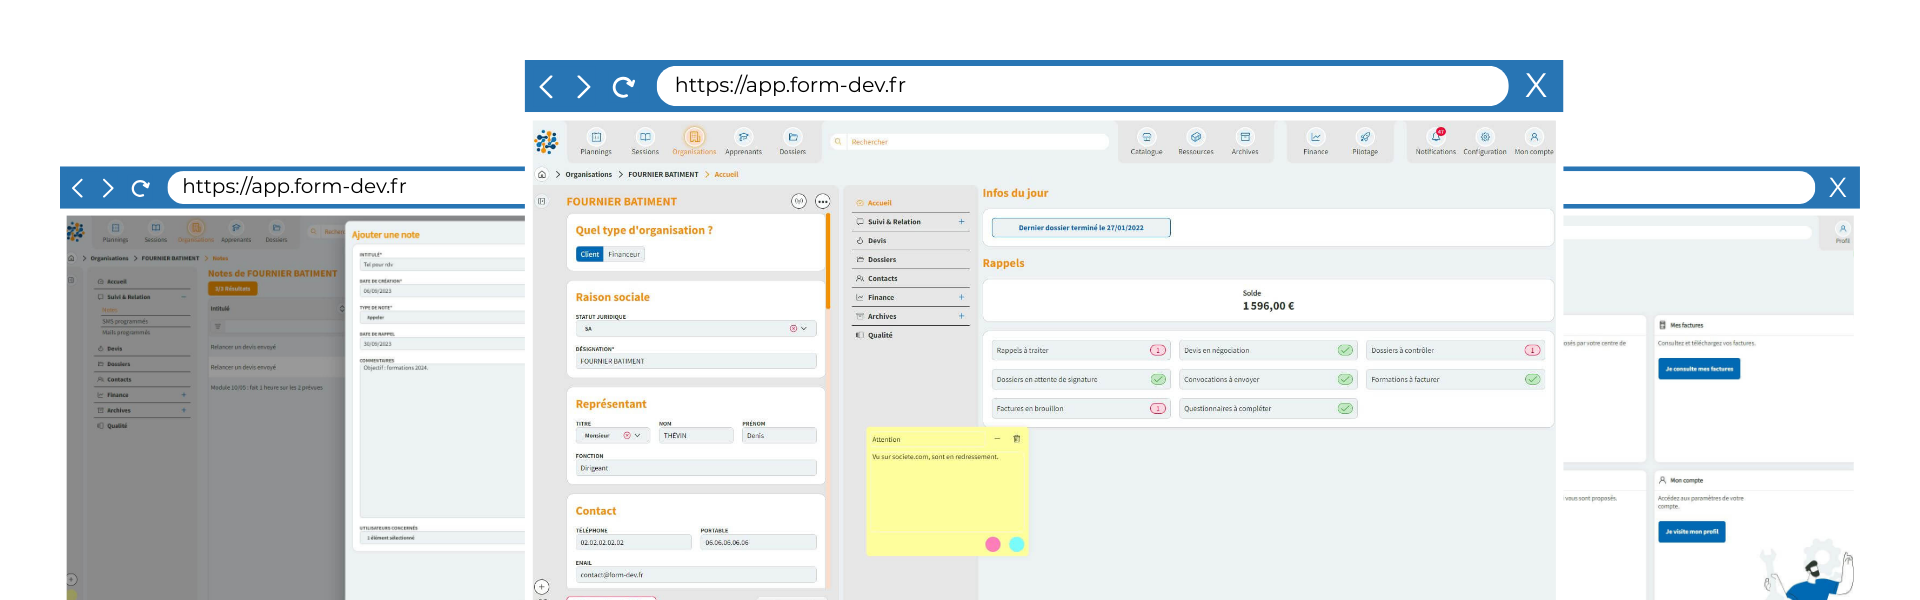Delete the yellow Attention sticky note
This screenshot has width=1920, height=600.
1017,439
